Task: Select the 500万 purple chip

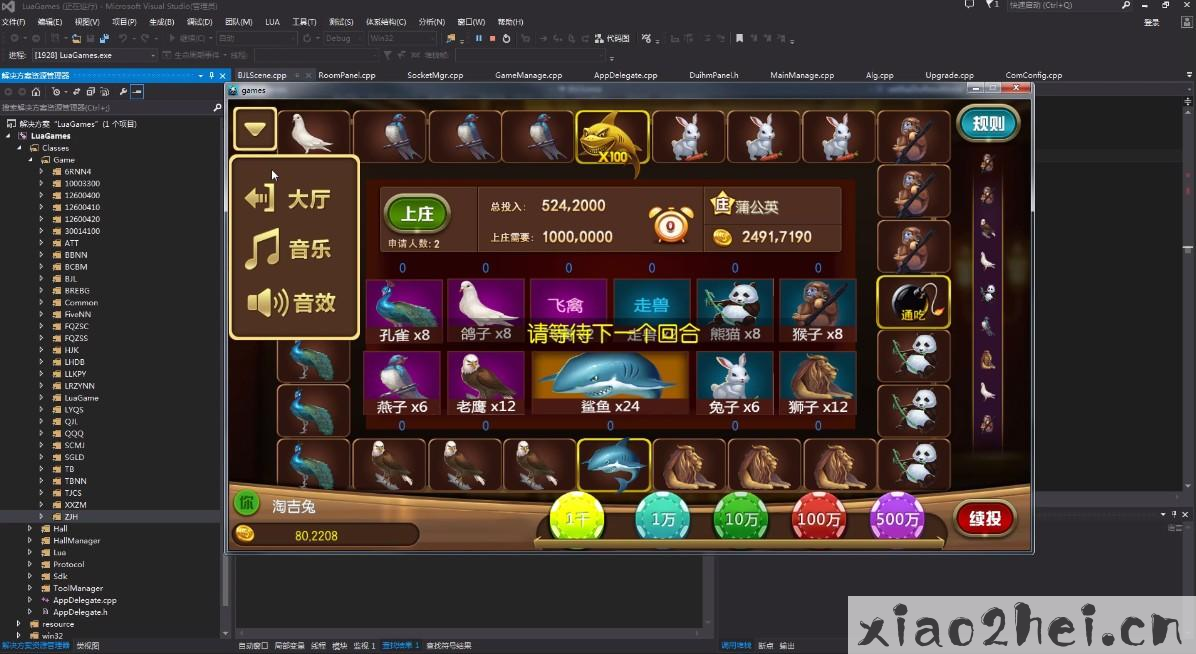Action: (x=897, y=518)
